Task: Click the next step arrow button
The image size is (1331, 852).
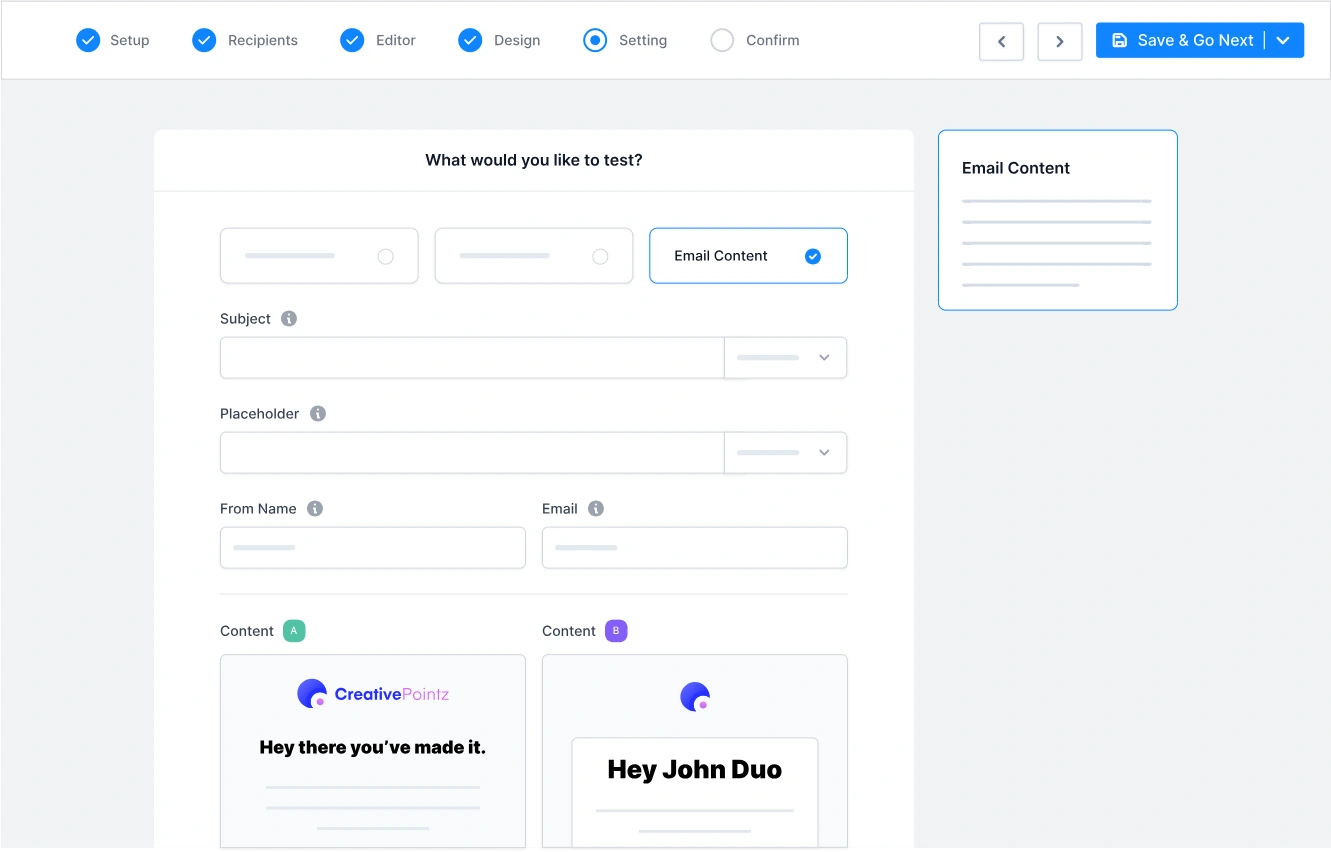Action: [1060, 41]
